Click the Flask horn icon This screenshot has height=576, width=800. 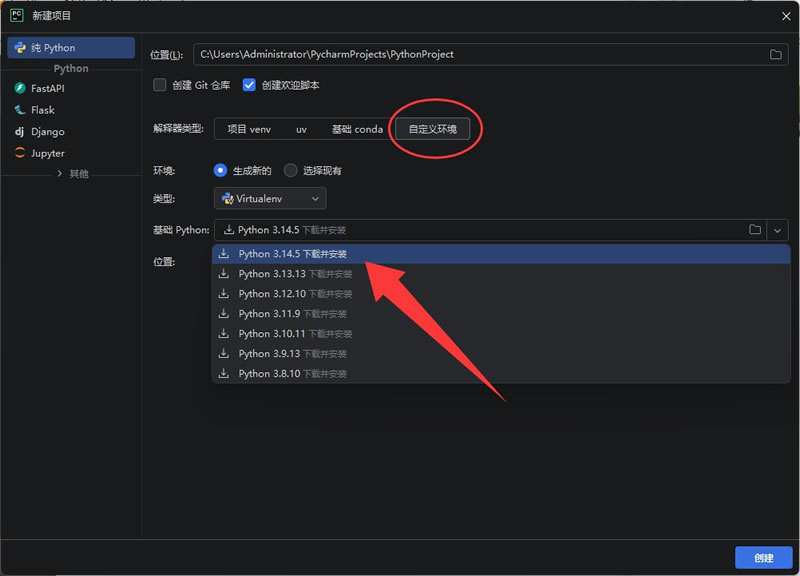(x=20, y=110)
